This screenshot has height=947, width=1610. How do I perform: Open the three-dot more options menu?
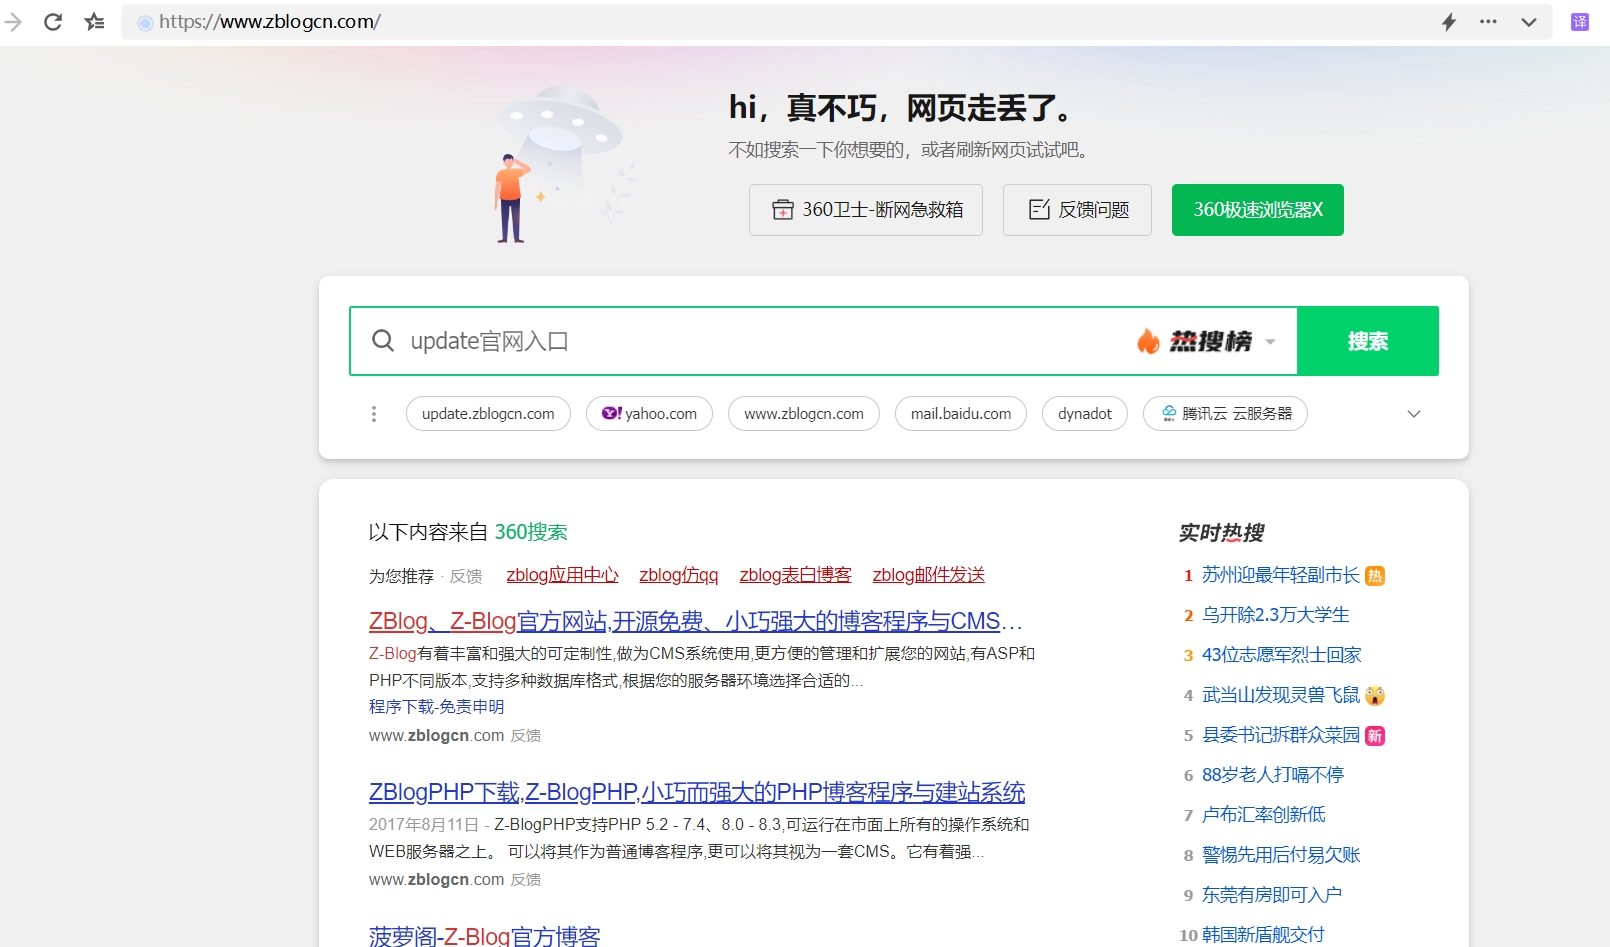(1489, 22)
